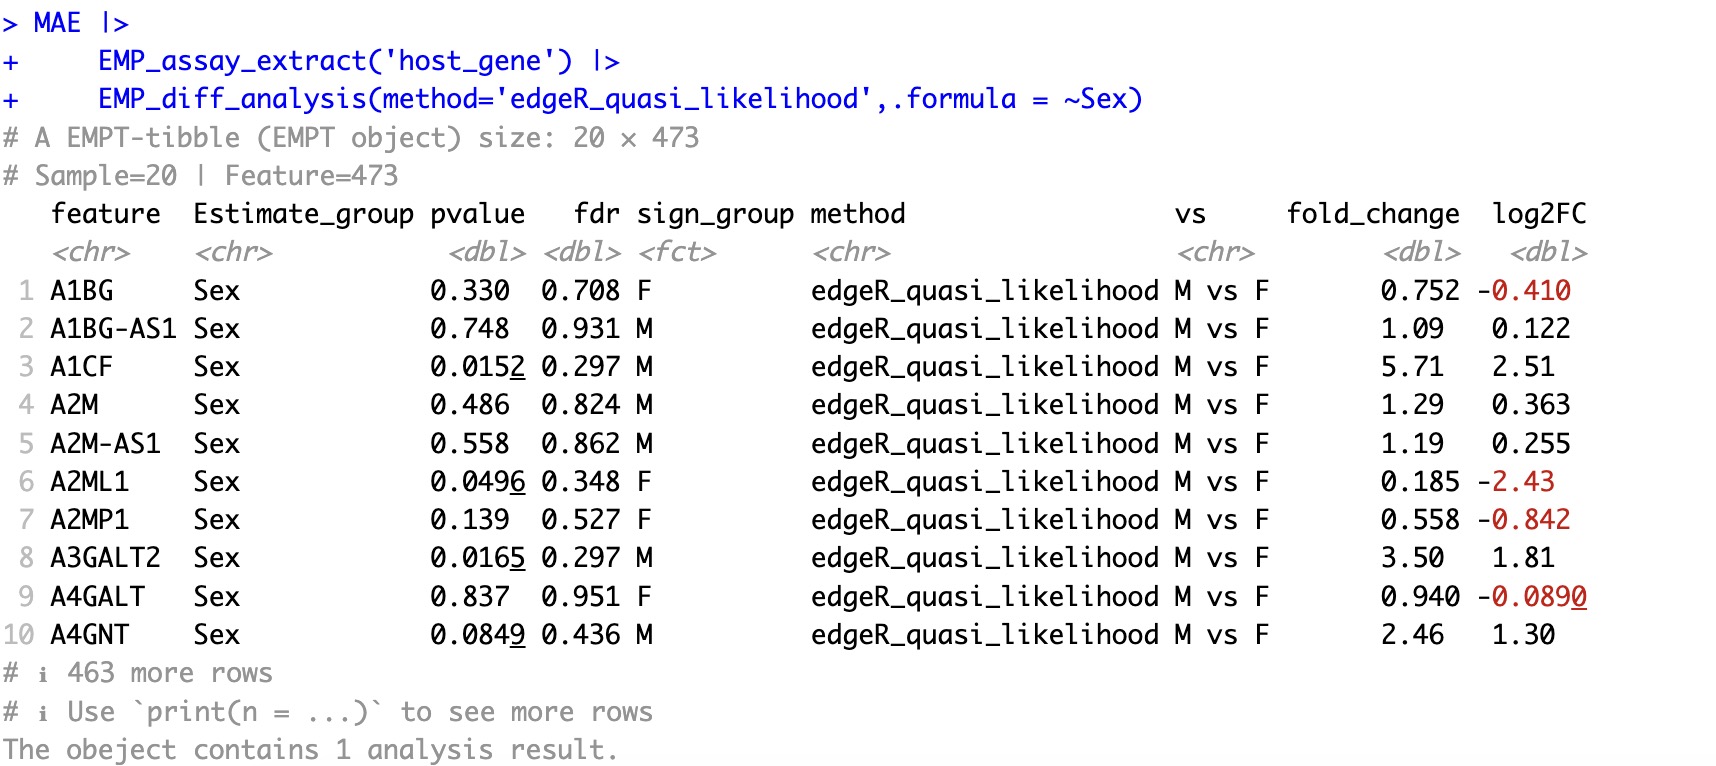
Task: Click the "fdr" column header
Action: pos(596,214)
